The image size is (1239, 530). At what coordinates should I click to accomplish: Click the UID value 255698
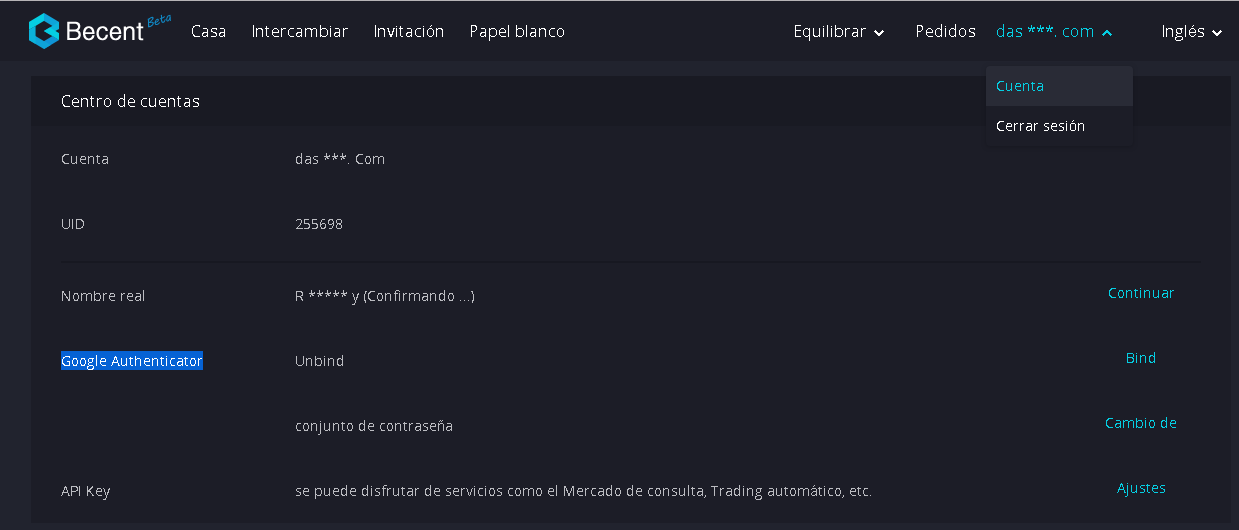click(319, 224)
